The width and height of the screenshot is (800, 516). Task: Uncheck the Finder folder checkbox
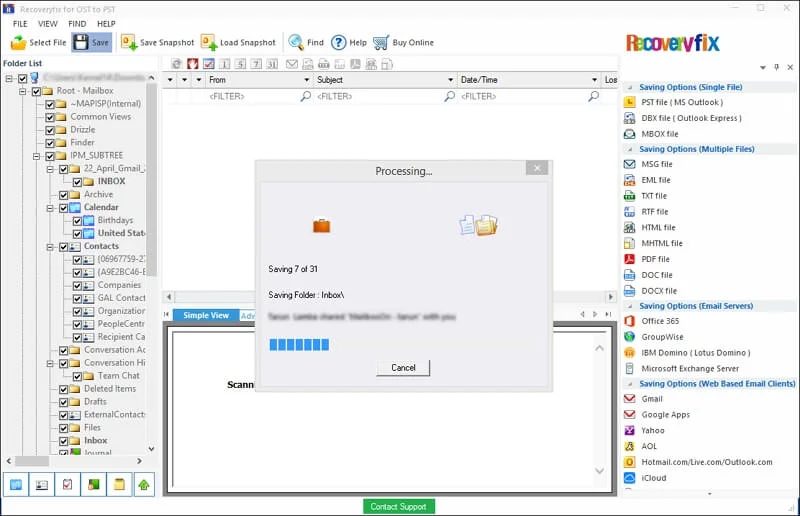tap(50, 143)
